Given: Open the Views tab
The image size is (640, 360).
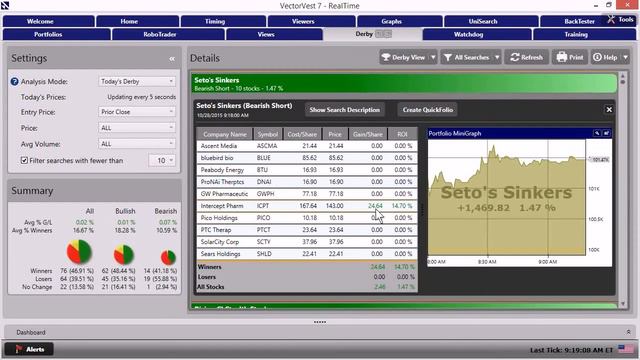Looking at the screenshot, I should [274, 34].
